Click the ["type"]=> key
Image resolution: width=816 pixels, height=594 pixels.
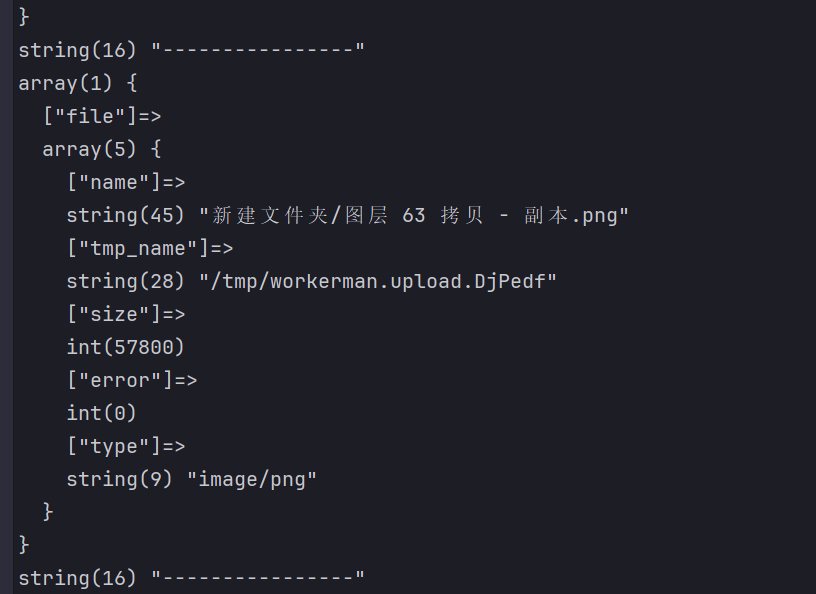126,446
